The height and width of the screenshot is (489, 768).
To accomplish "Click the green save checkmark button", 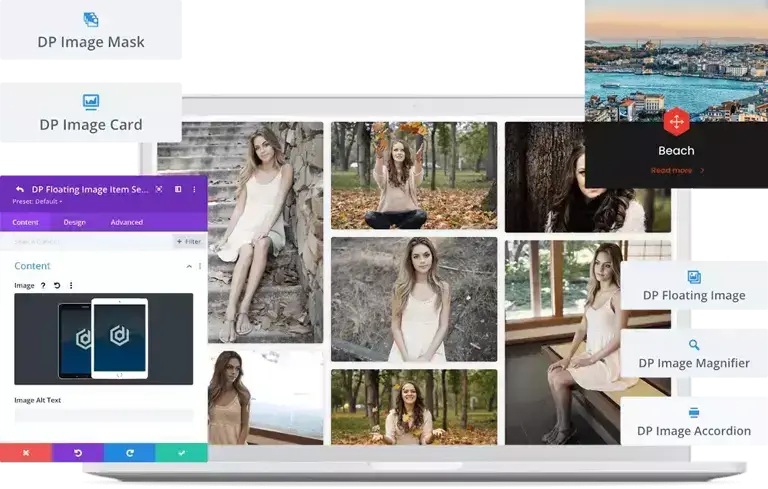I will click(182, 453).
